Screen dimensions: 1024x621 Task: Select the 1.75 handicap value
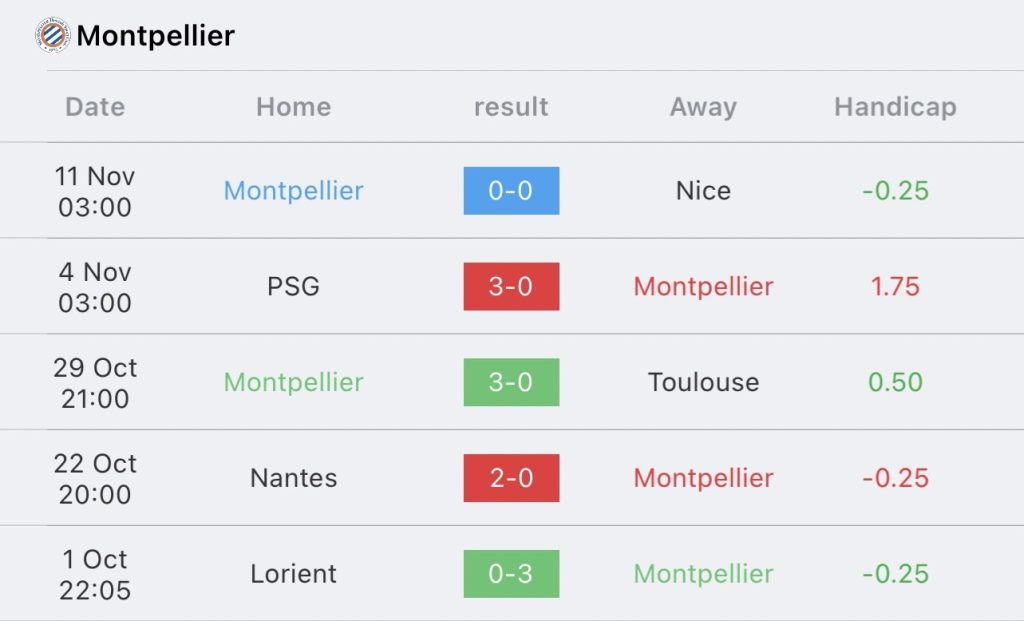(x=895, y=286)
